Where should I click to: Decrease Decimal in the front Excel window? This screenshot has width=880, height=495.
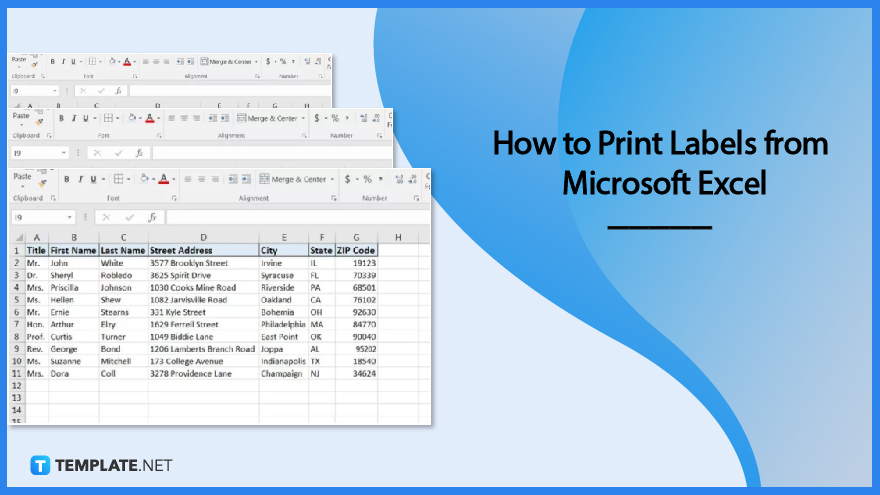pos(412,179)
